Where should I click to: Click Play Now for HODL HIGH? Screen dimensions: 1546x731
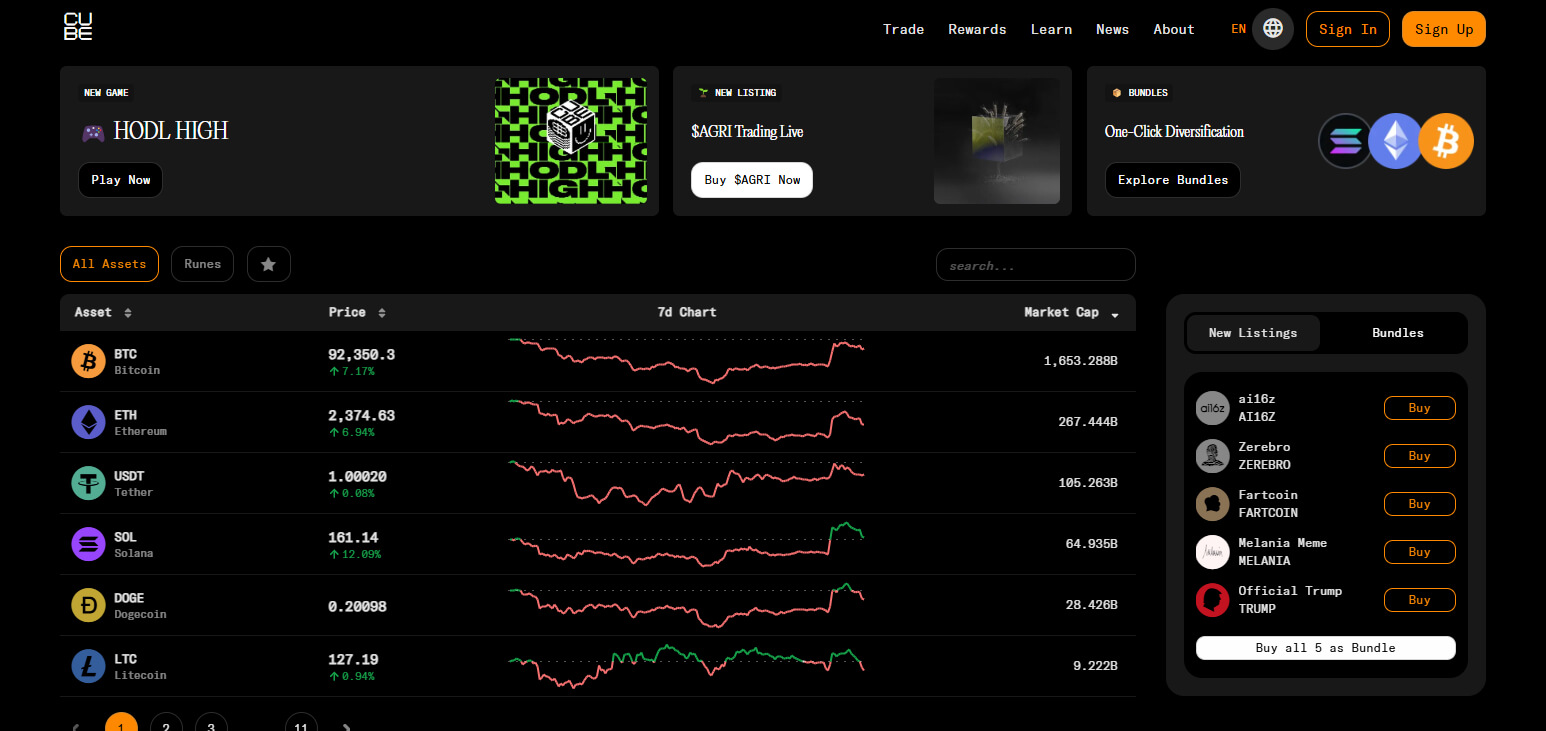pyautogui.click(x=120, y=180)
